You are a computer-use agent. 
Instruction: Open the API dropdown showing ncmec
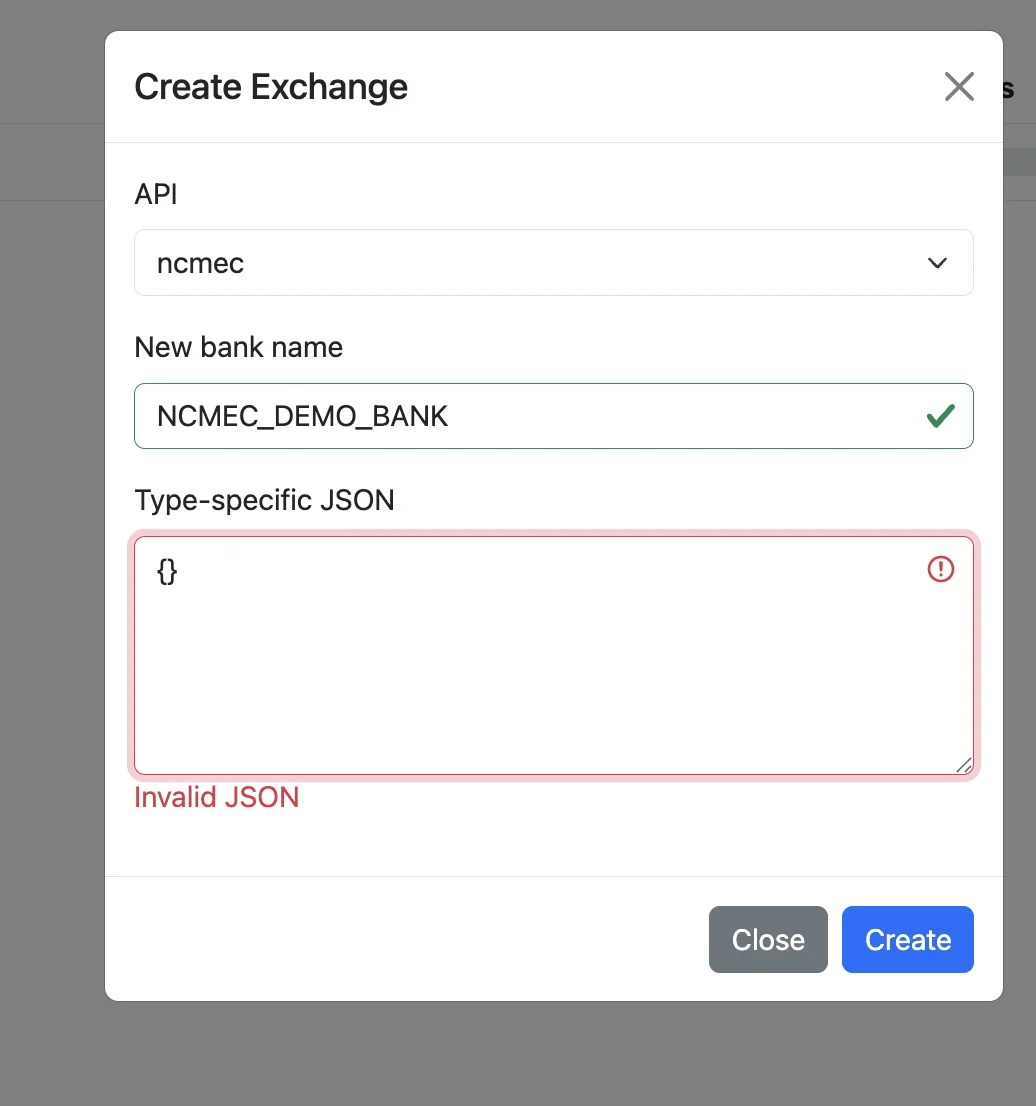coord(554,262)
